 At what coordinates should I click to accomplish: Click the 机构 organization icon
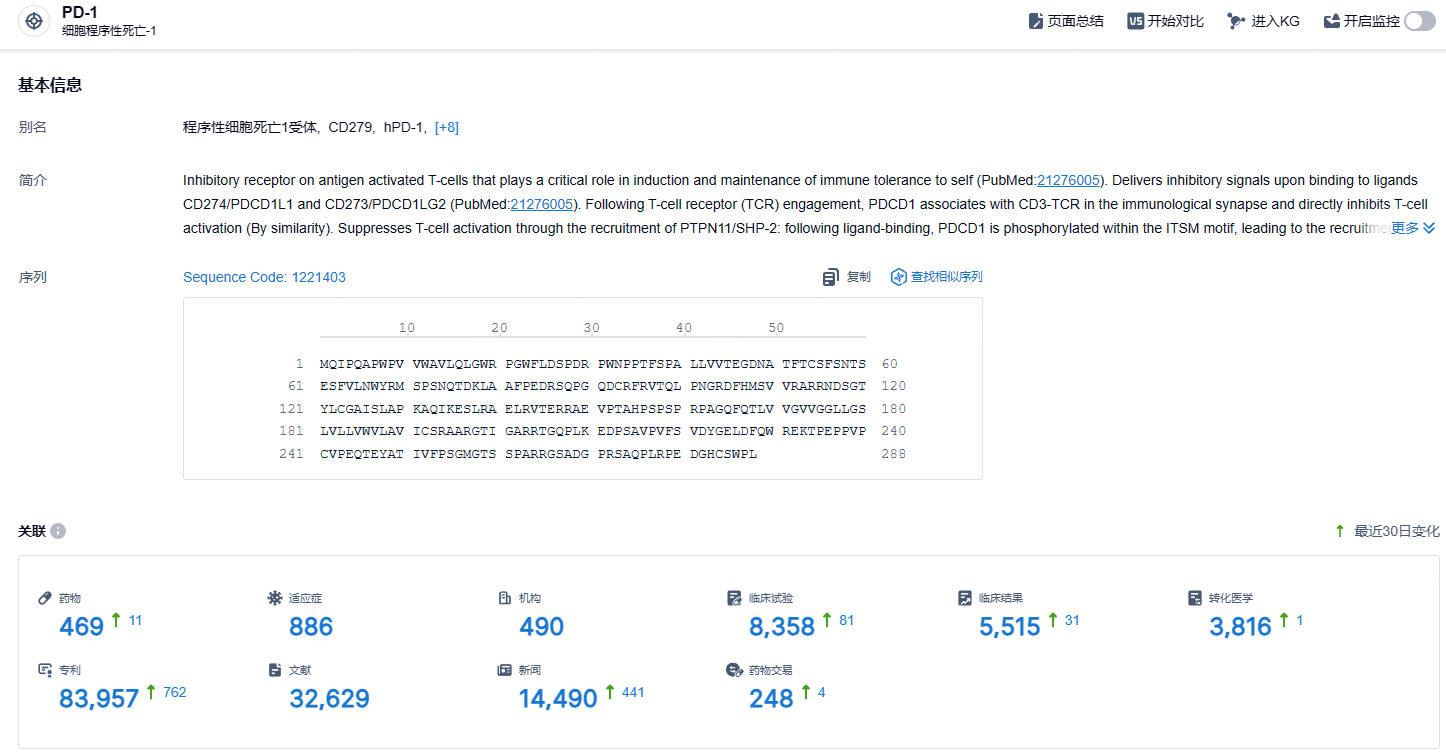point(504,598)
